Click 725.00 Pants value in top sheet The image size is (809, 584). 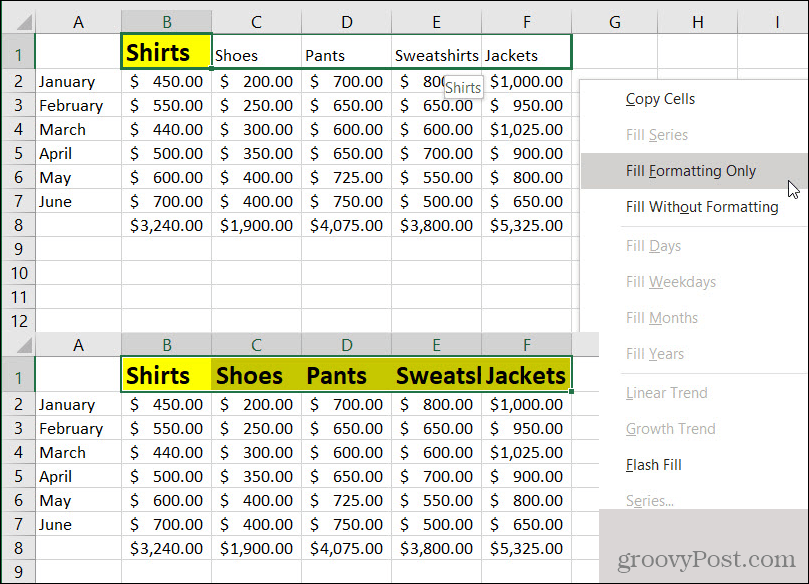347,177
